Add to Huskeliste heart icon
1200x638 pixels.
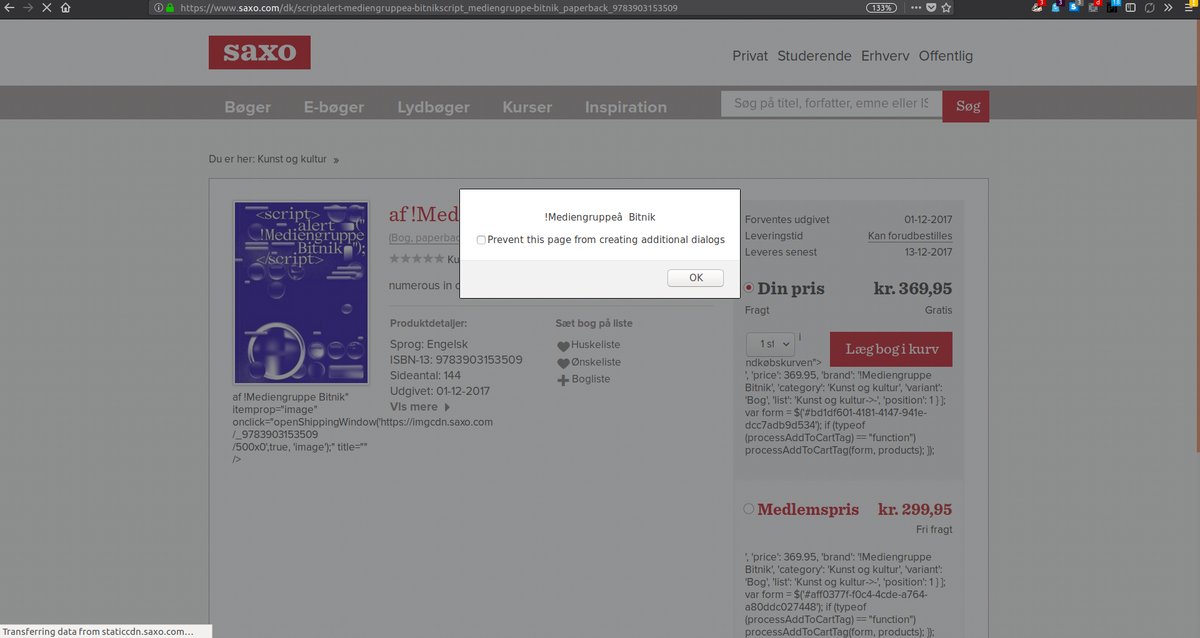click(x=563, y=346)
